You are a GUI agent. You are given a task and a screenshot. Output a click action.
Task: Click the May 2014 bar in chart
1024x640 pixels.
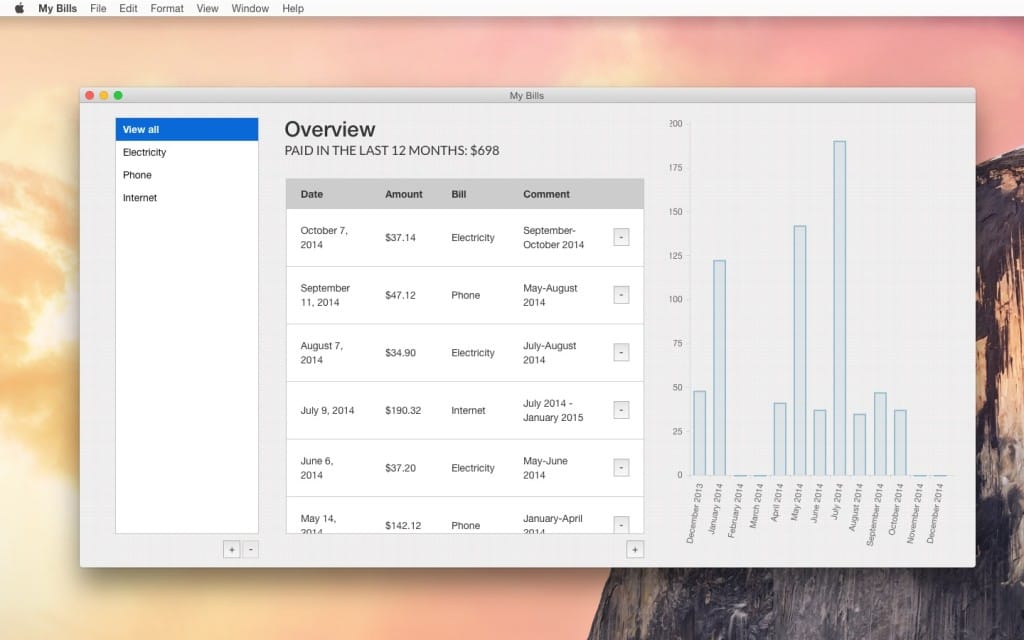(799, 351)
